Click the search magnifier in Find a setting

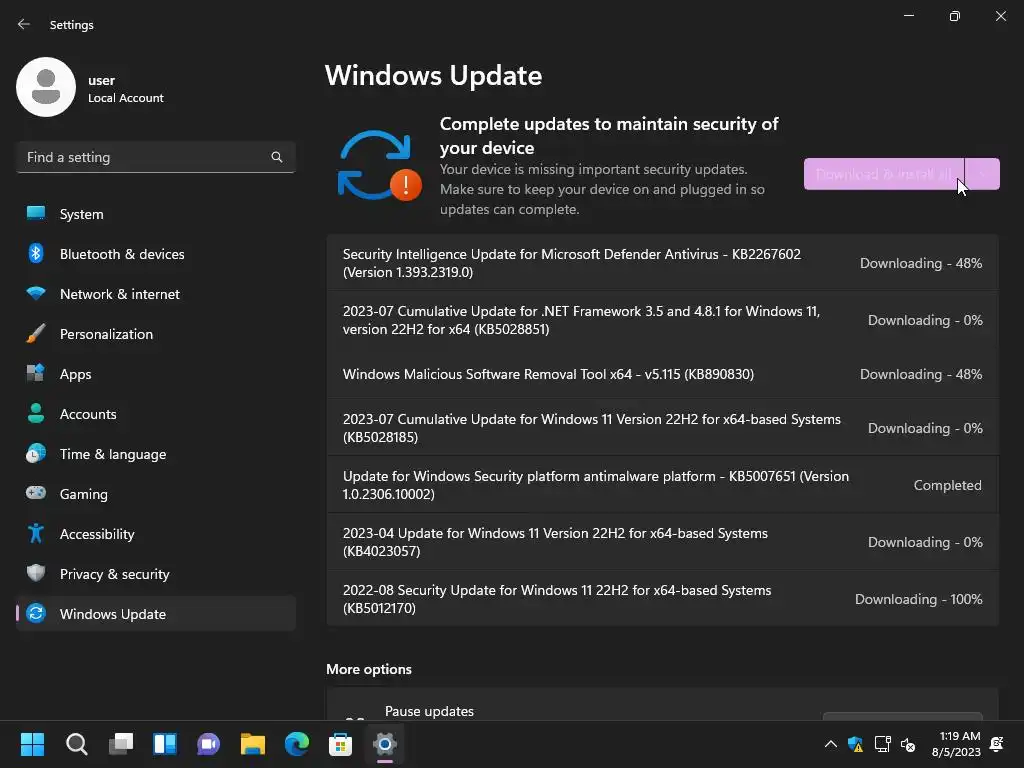pyautogui.click(x=277, y=157)
